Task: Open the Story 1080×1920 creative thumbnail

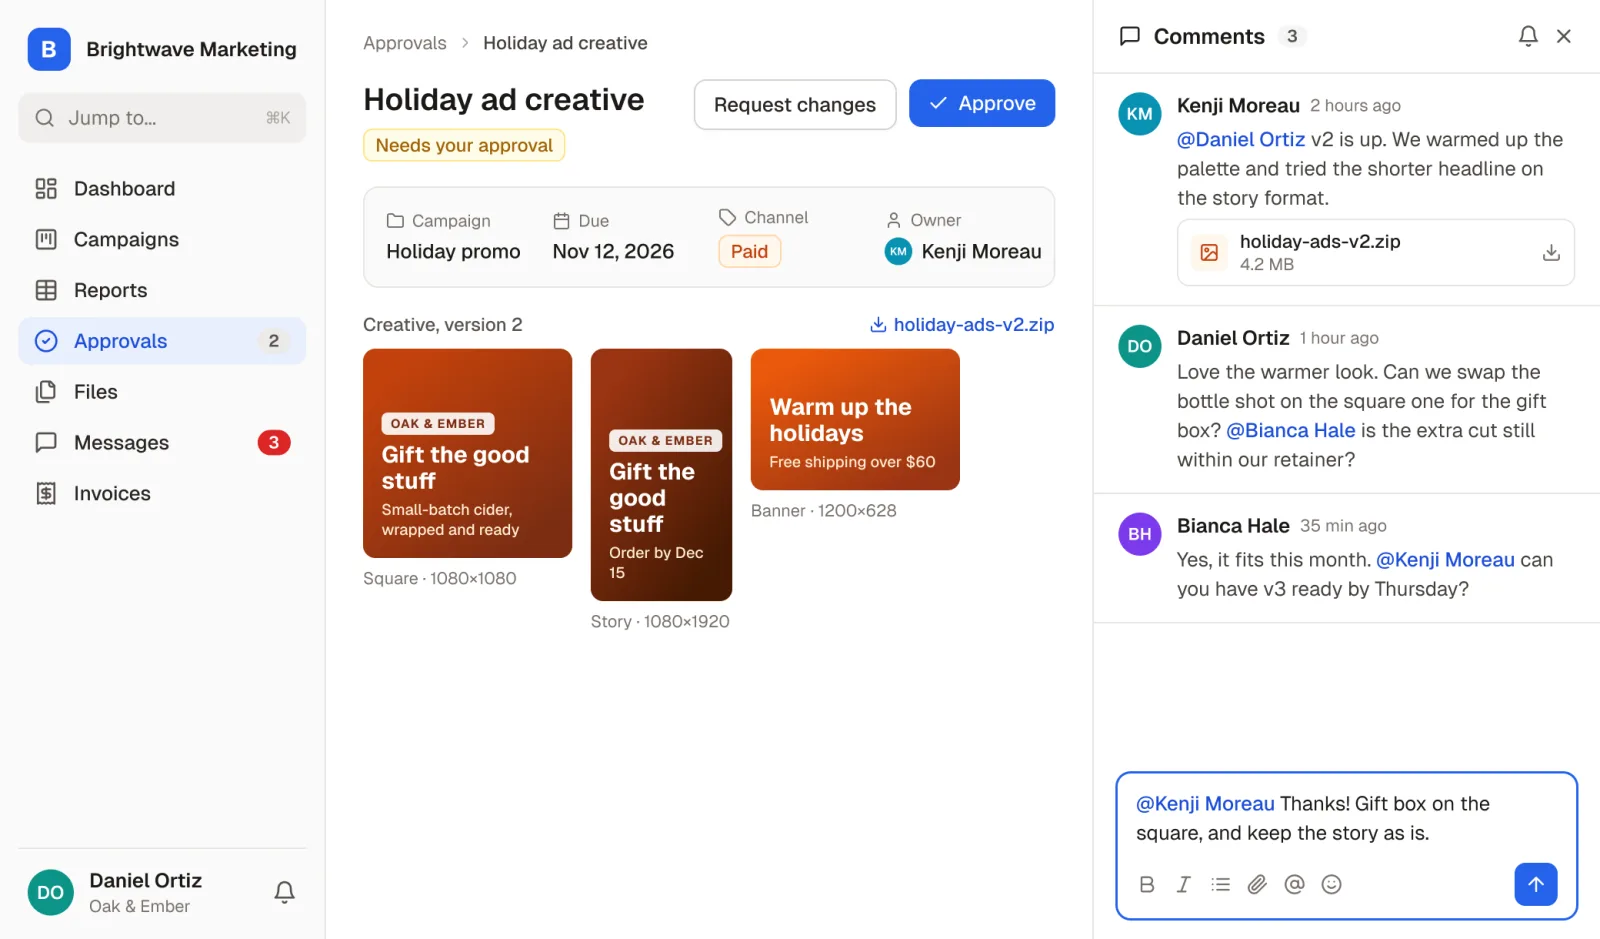Action: tap(661, 475)
